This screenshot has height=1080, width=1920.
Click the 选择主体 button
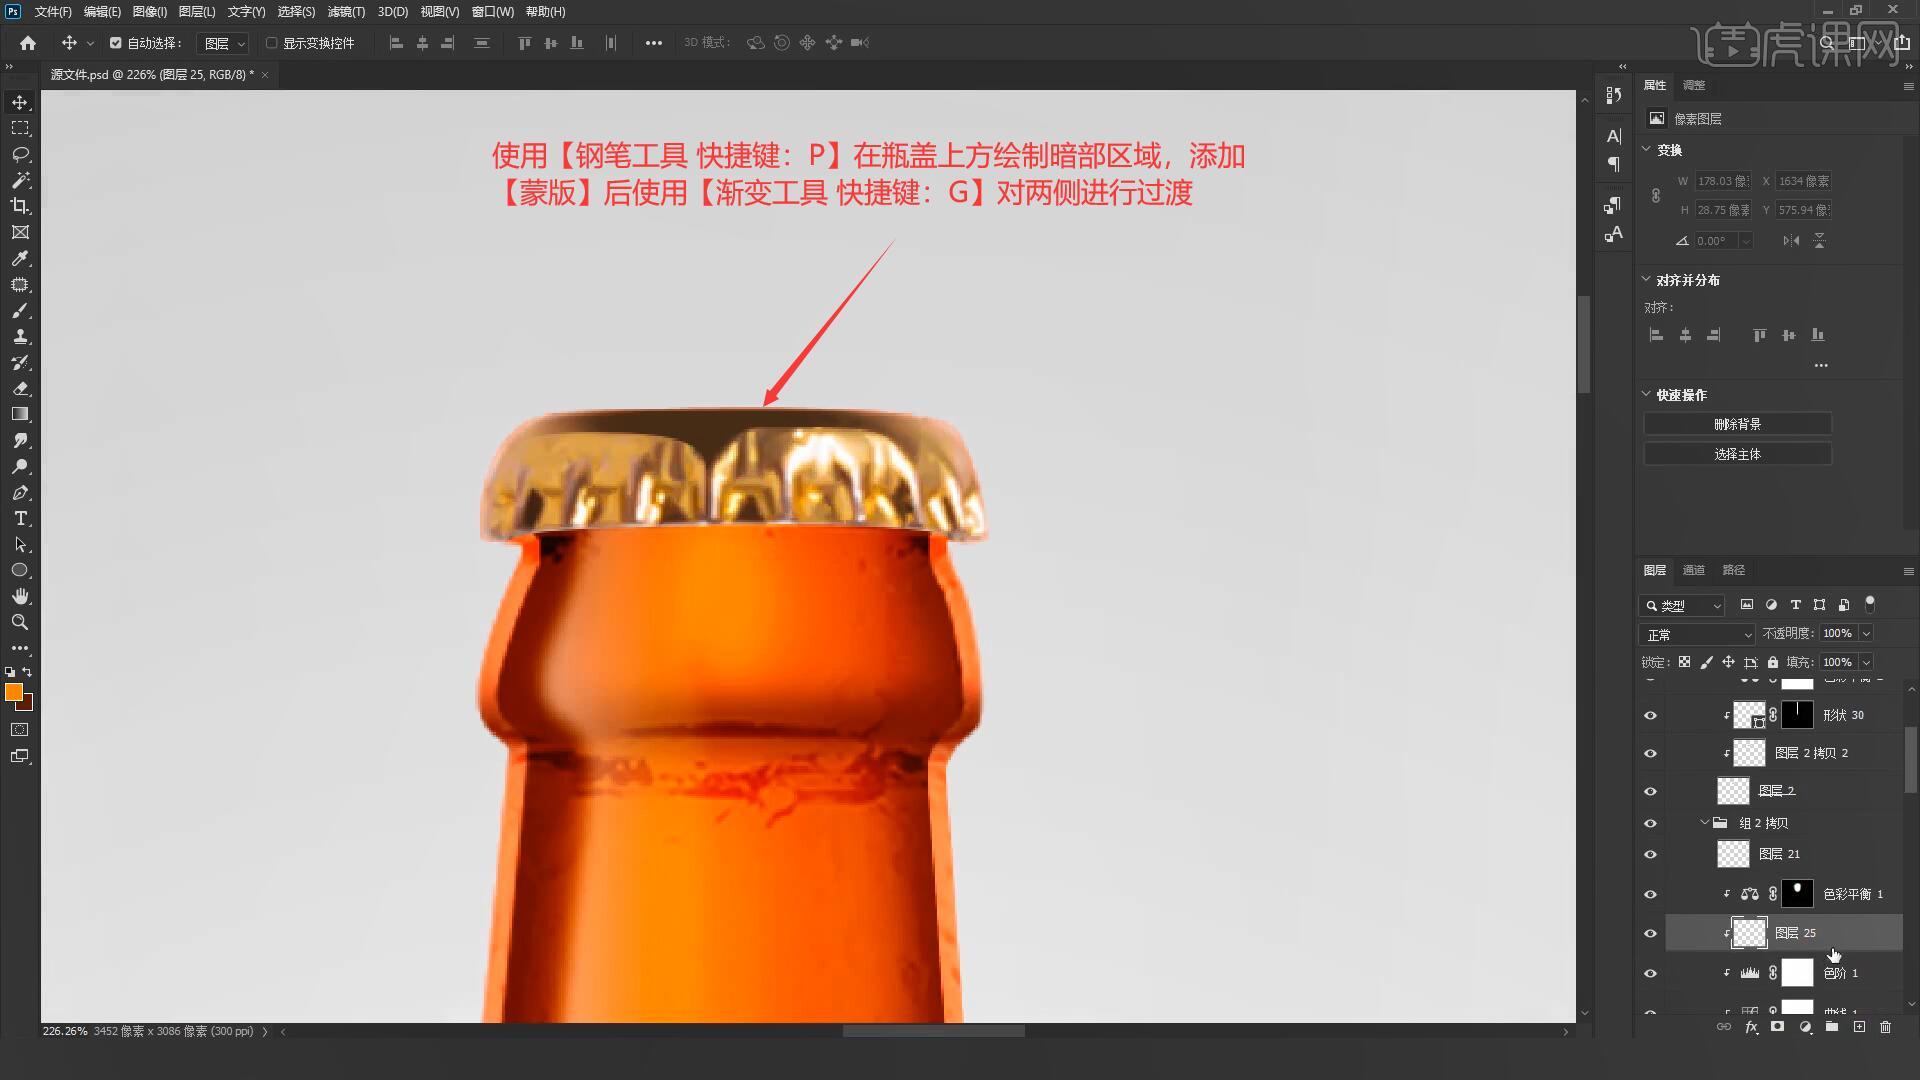click(x=1737, y=454)
